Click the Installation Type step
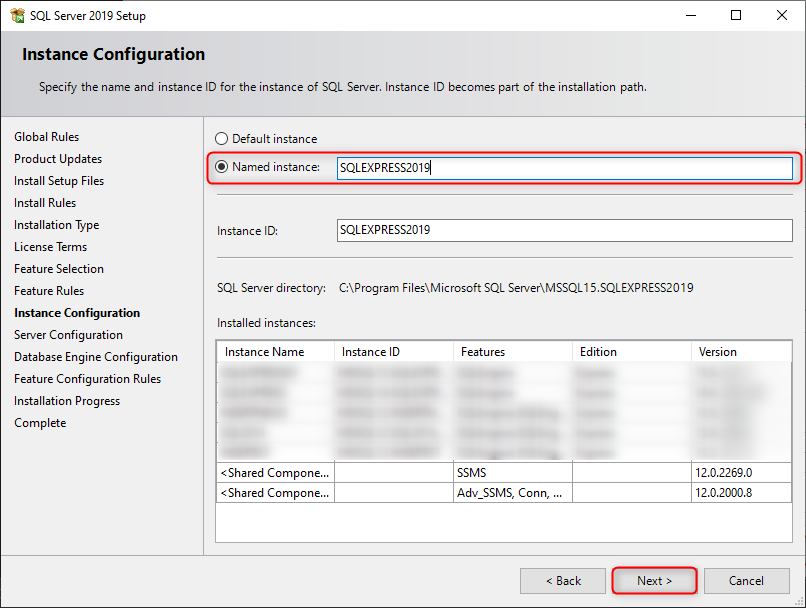Viewport: 806px width, 608px height. [57, 225]
